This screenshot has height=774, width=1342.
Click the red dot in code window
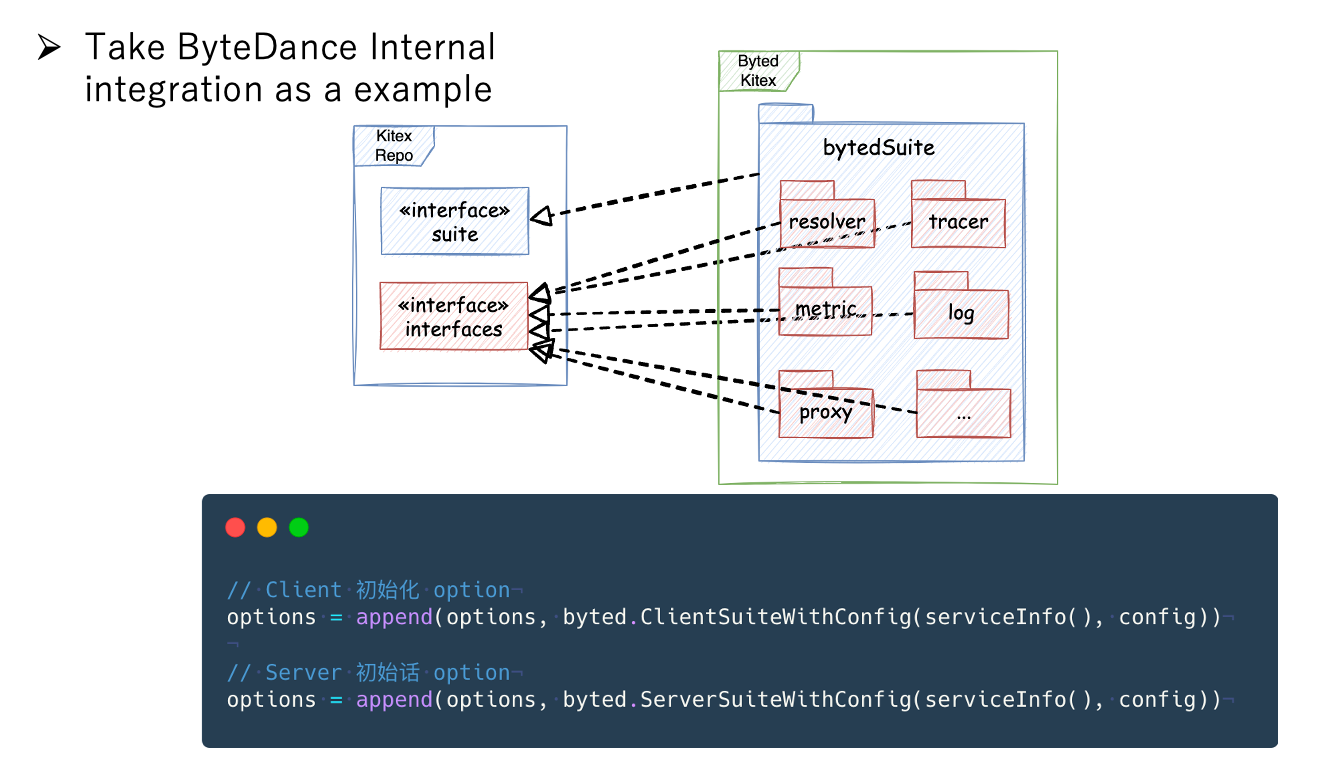coord(236,527)
